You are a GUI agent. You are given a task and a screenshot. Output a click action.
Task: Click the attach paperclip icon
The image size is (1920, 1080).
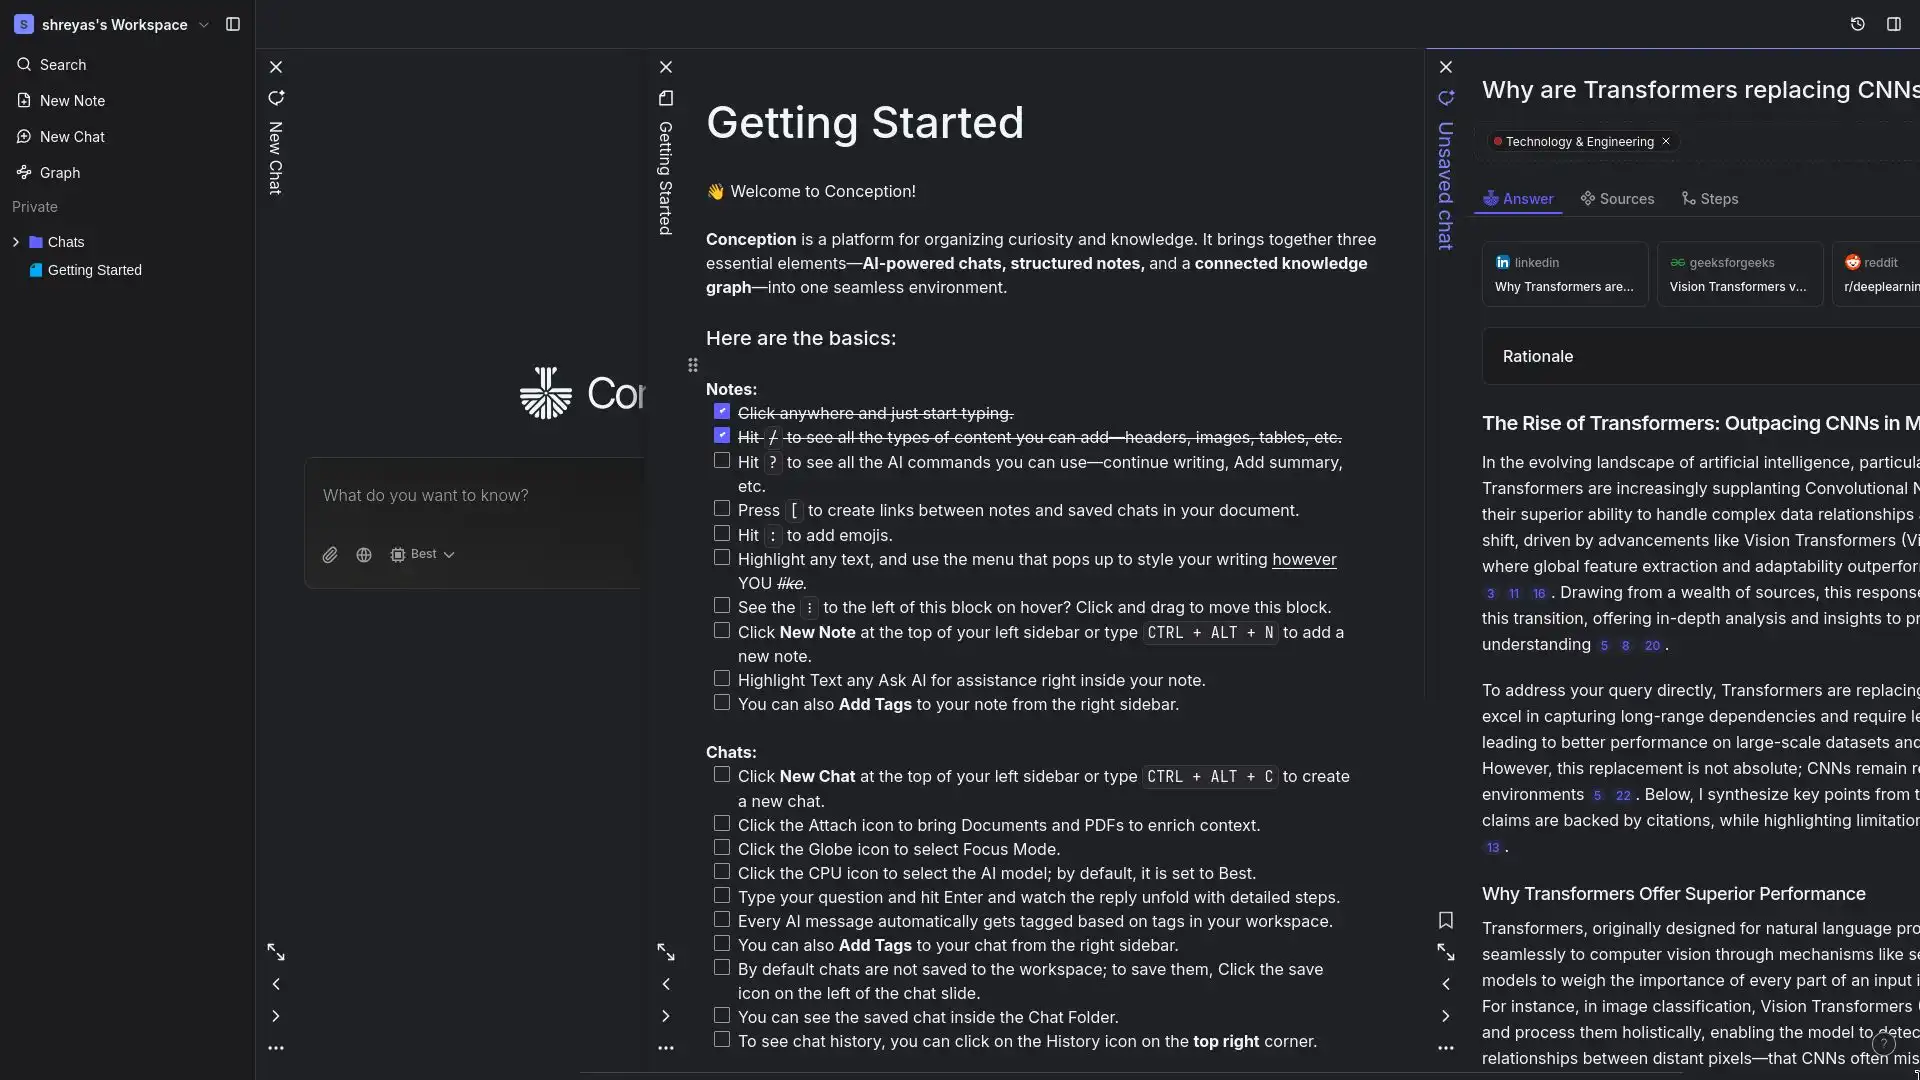click(330, 555)
